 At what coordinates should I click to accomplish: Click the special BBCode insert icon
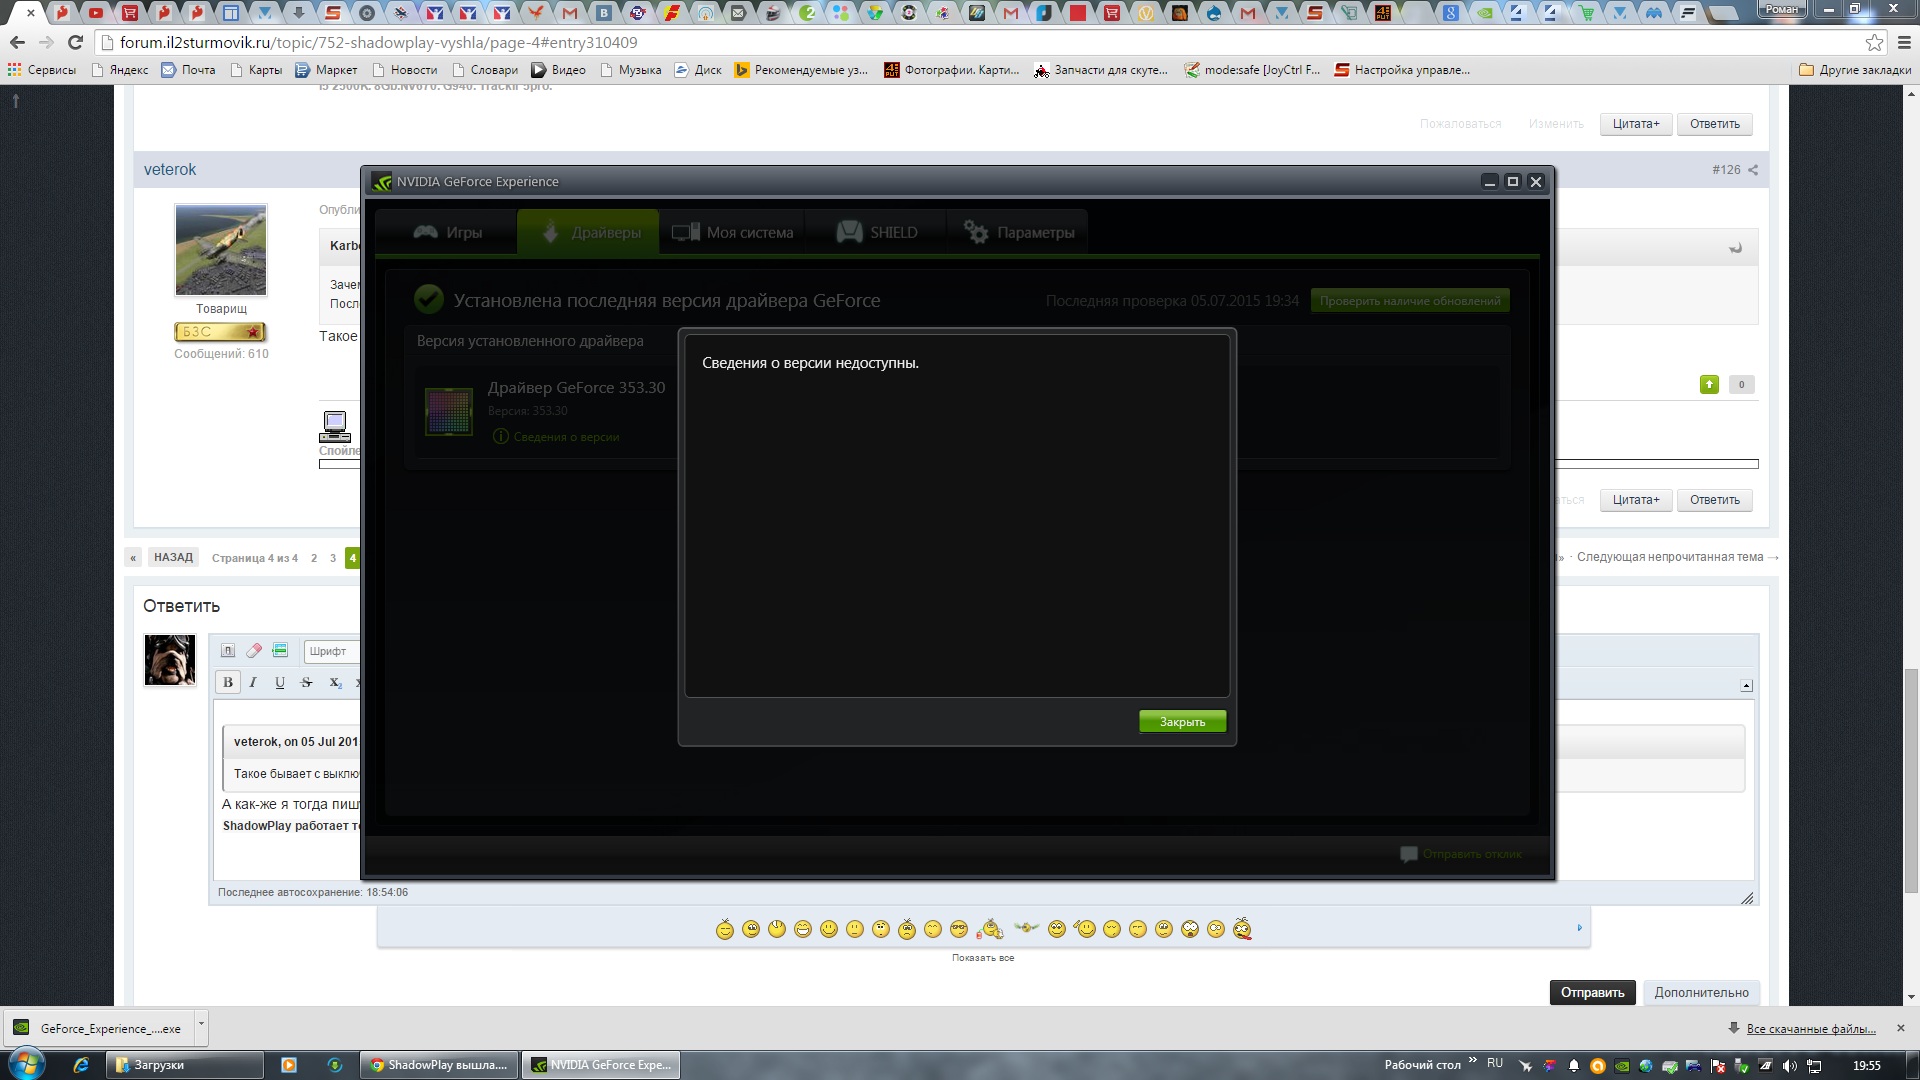point(280,651)
